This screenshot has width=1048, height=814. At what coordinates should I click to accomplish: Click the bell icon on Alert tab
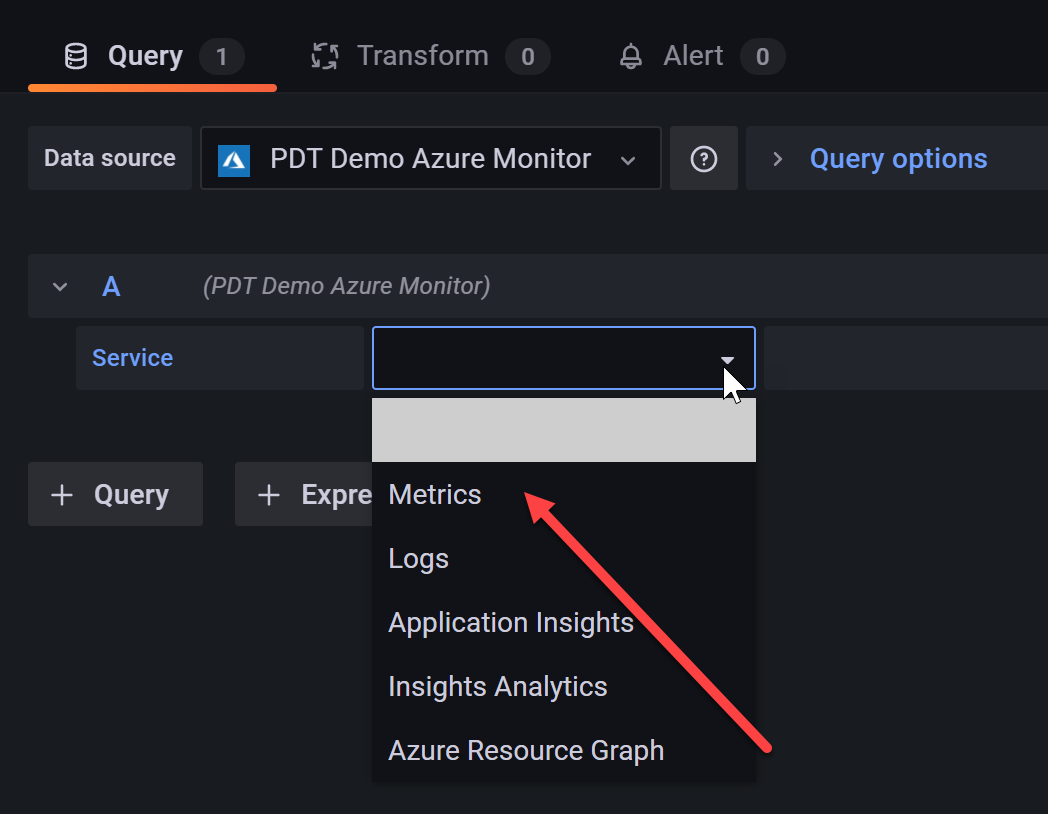point(630,56)
